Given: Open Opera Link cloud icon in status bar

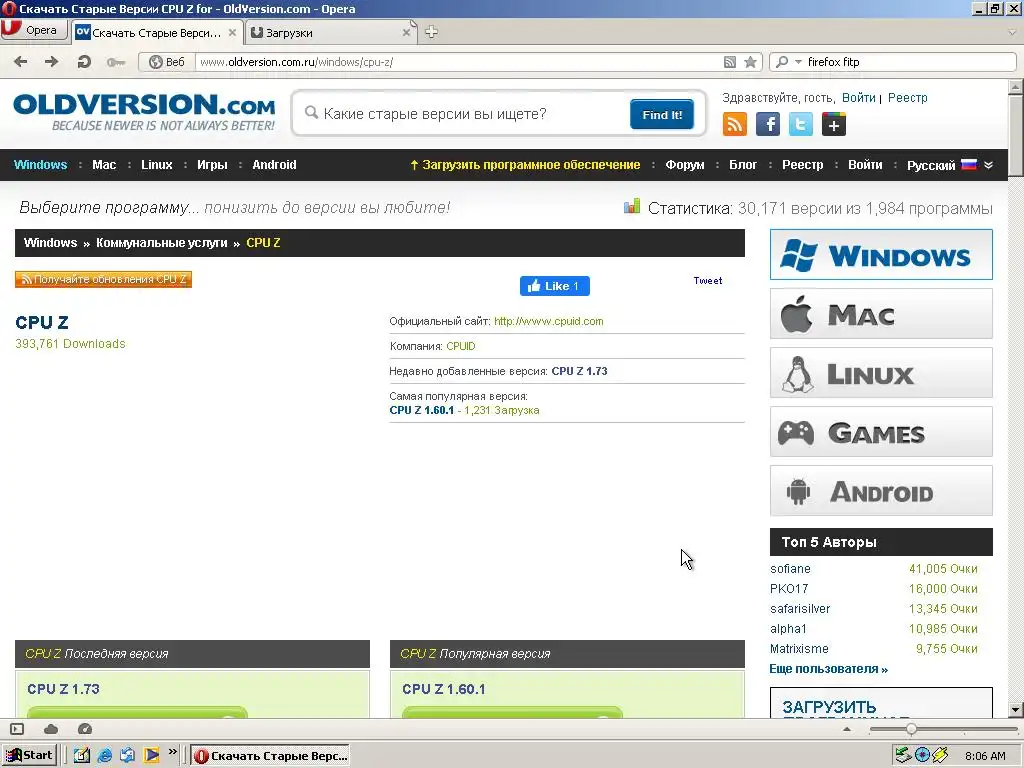Looking at the screenshot, I should [51, 729].
